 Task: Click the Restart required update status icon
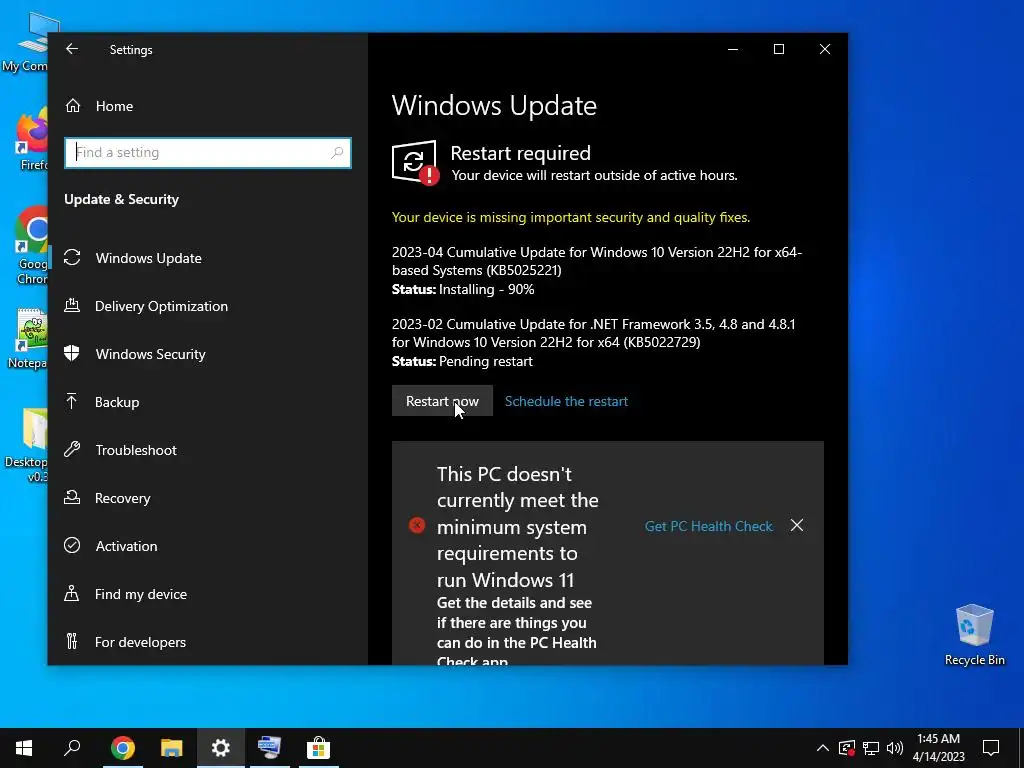click(415, 162)
